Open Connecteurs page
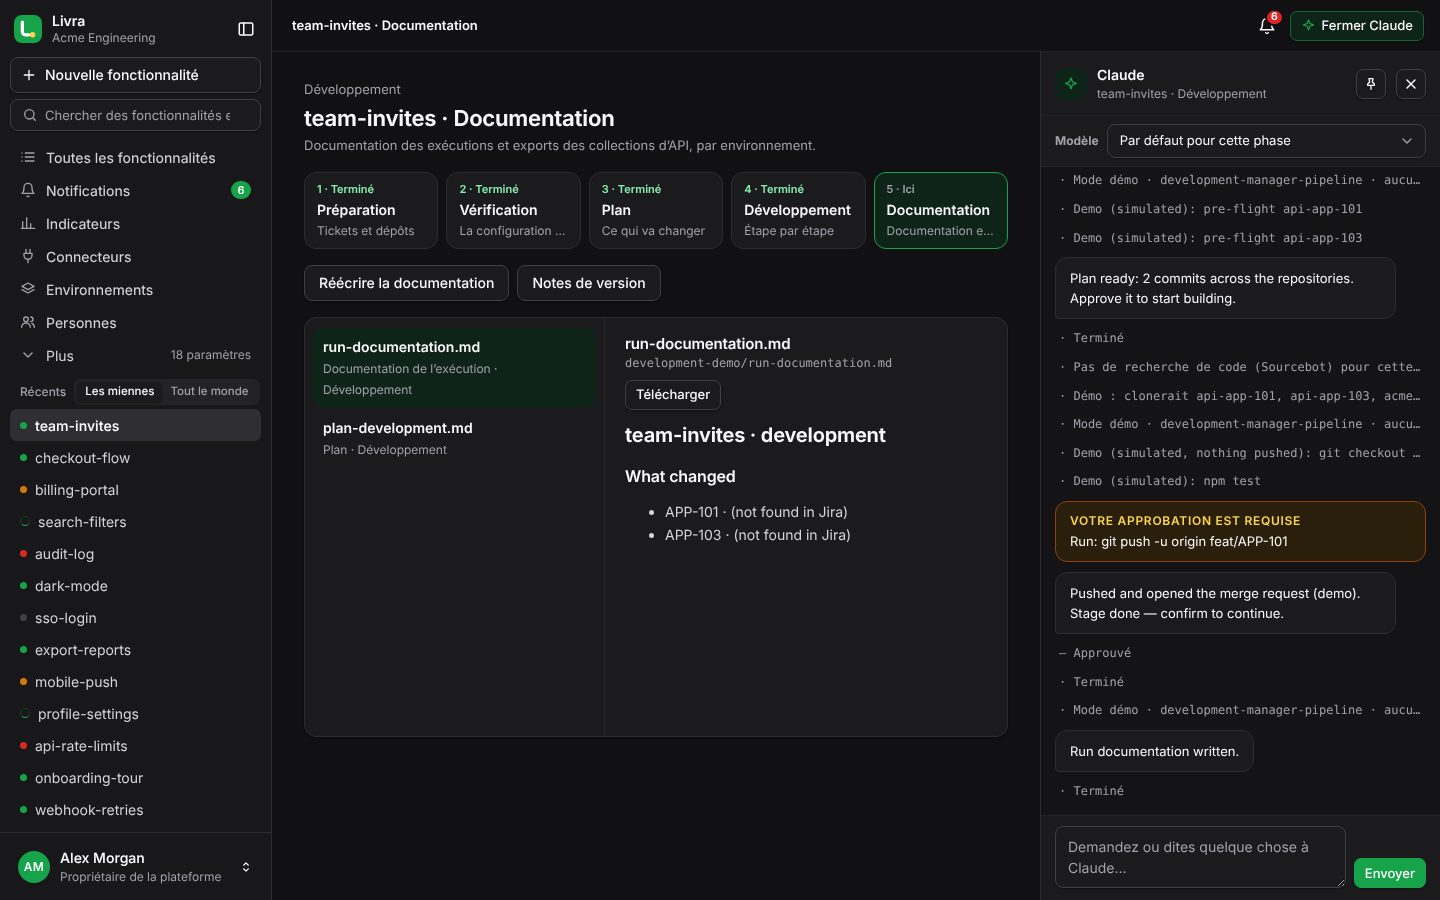The width and height of the screenshot is (1440, 900). (x=135, y=257)
